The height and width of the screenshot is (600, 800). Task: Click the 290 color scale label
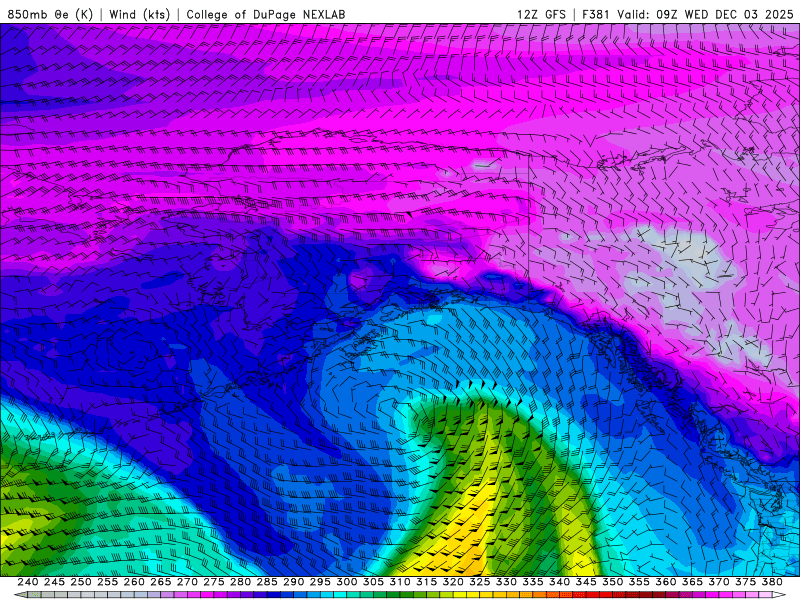[293, 582]
